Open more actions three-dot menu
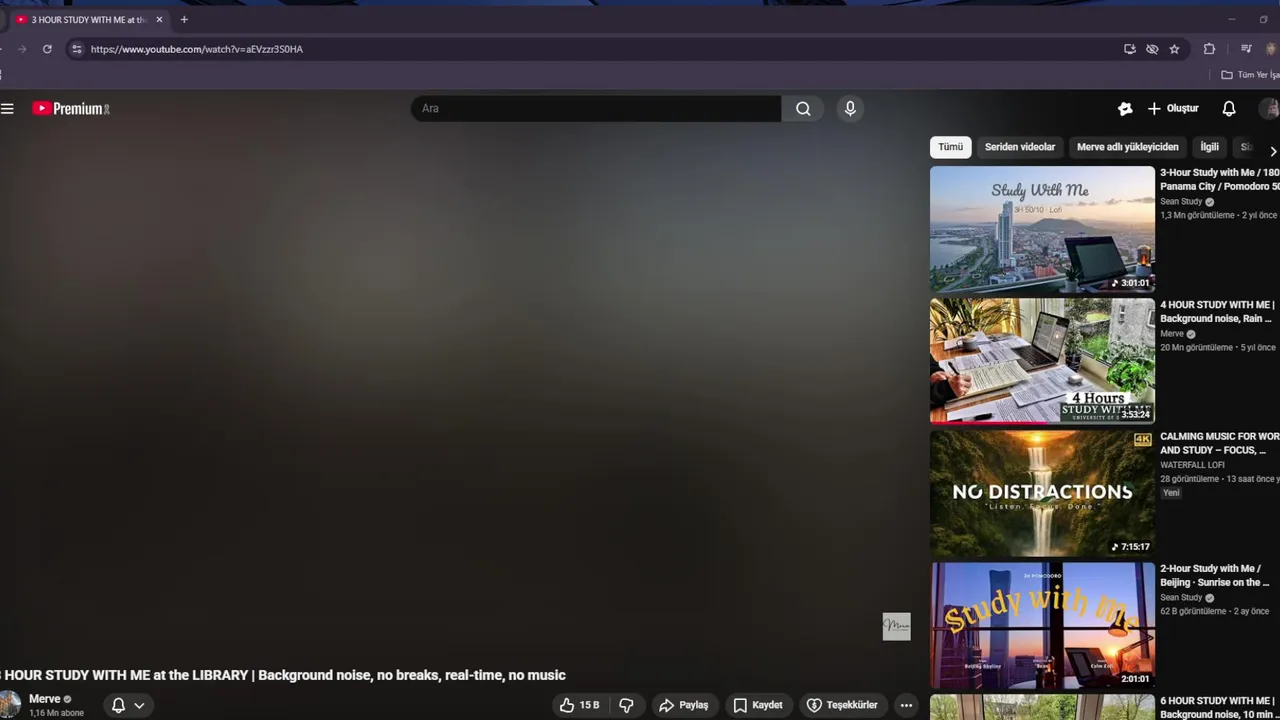Image resolution: width=1280 pixels, height=720 pixels. click(906, 705)
